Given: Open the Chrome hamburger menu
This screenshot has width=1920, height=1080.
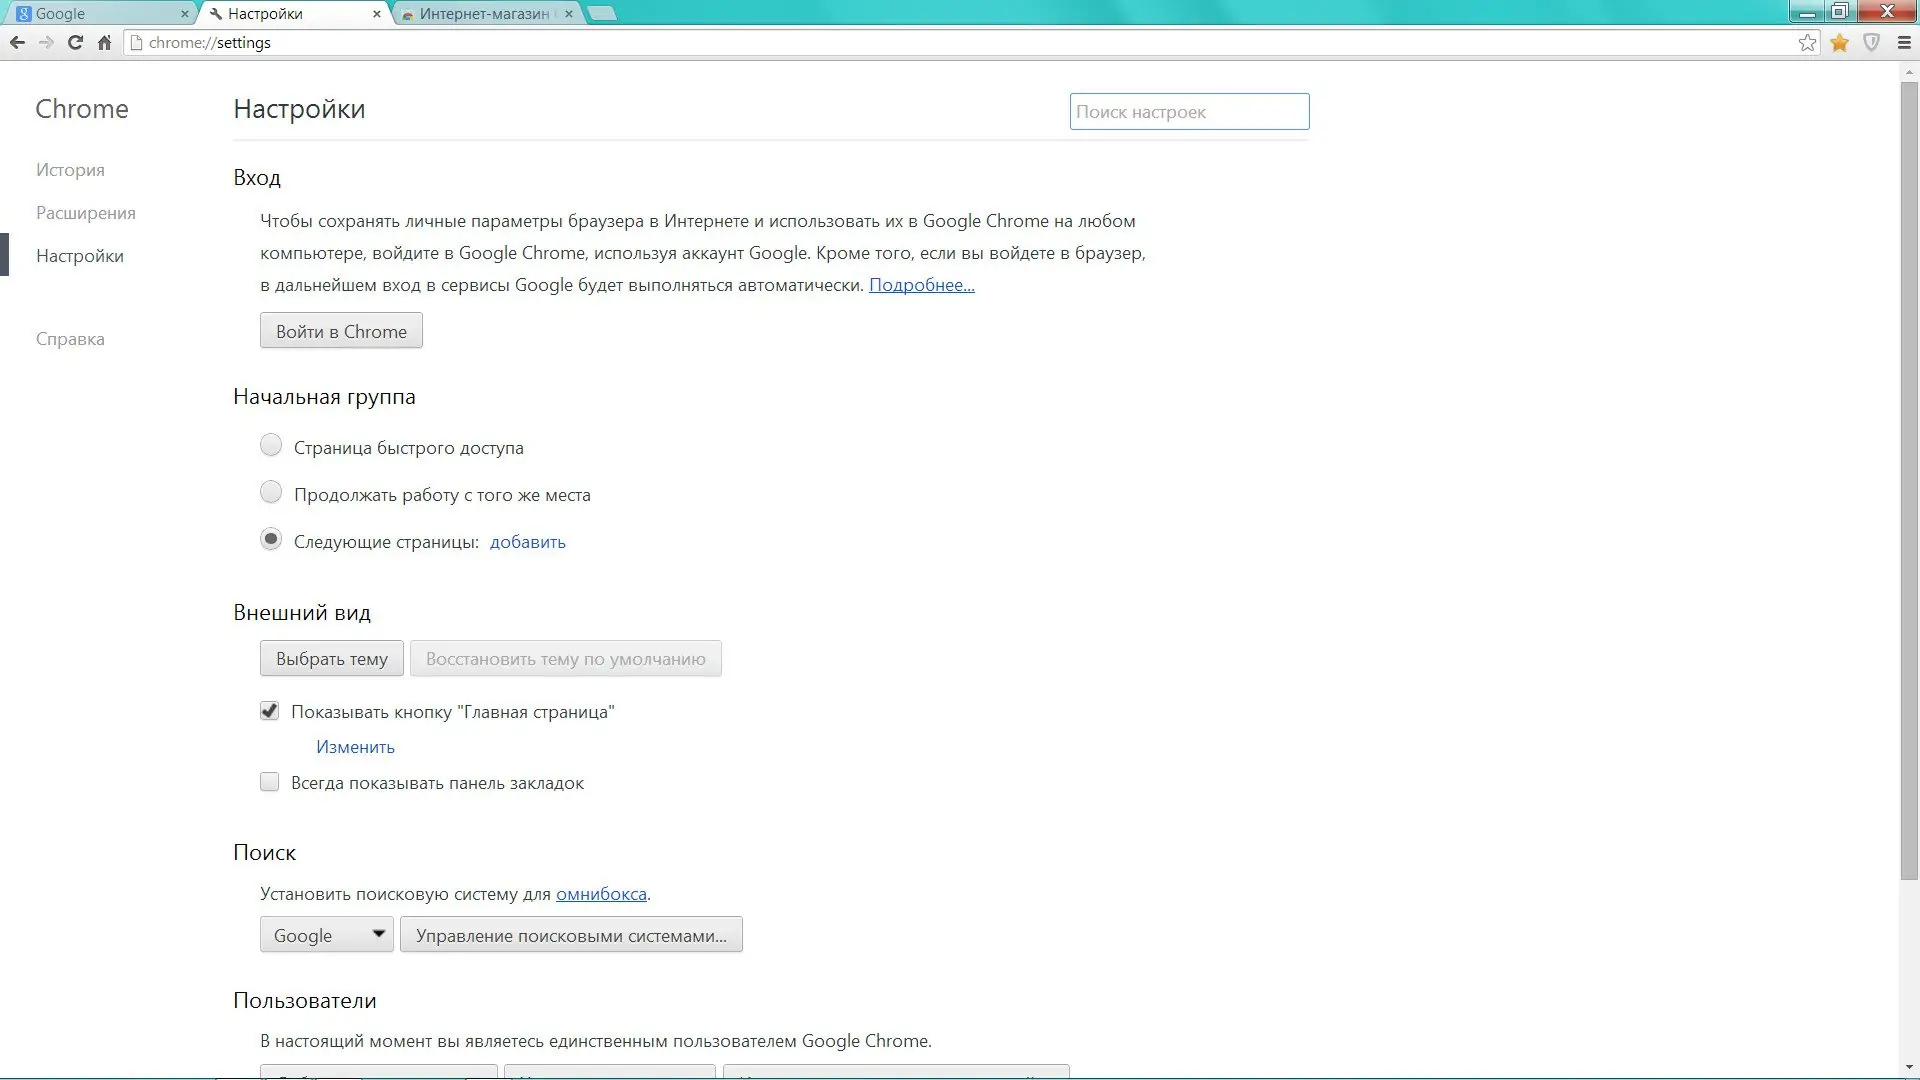Looking at the screenshot, I should (1904, 42).
